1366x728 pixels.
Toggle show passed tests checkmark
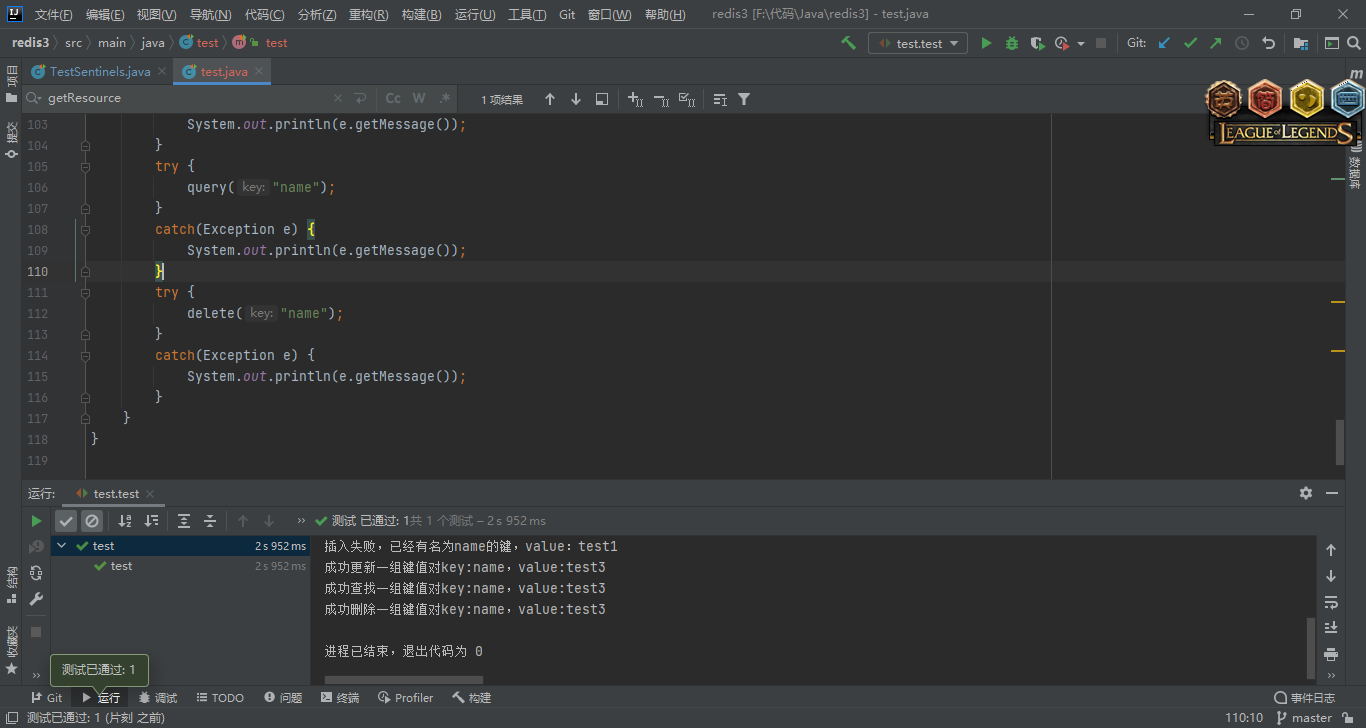66,521
